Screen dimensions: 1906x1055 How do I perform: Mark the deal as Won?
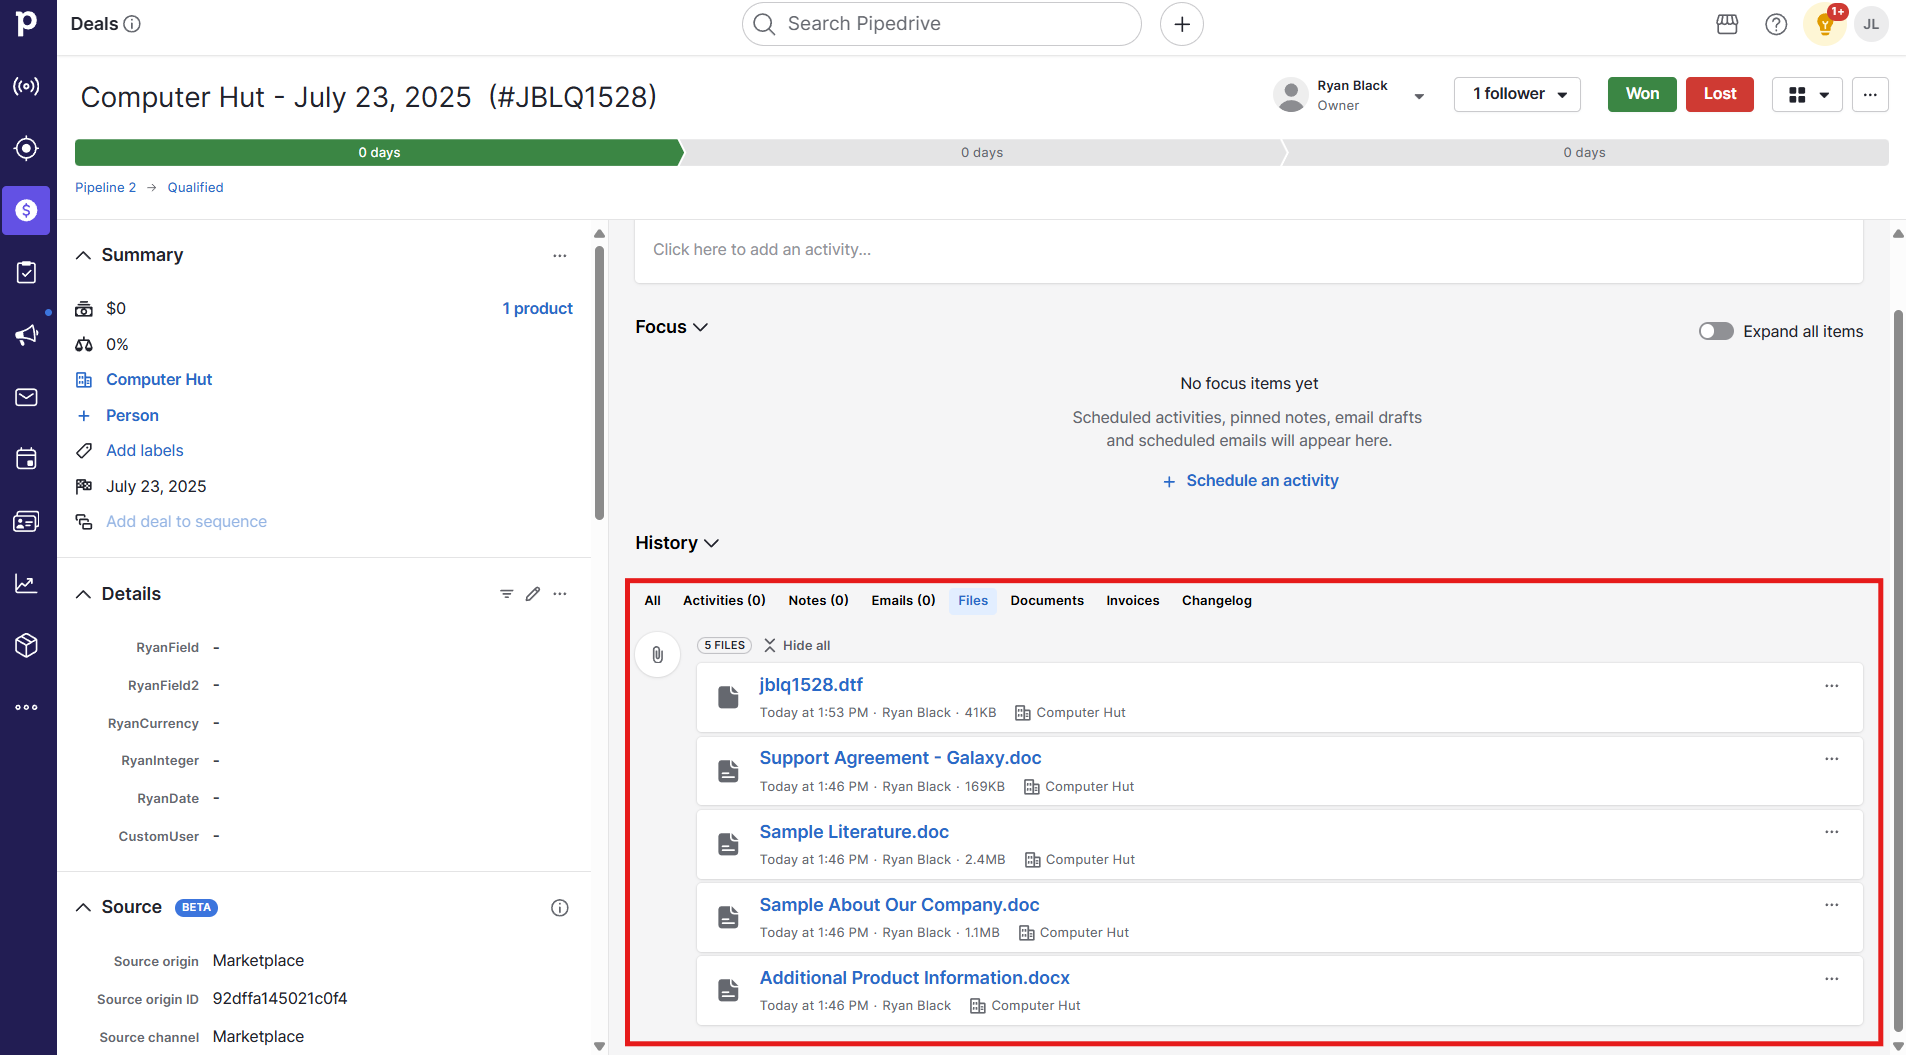click(1641, 94)
